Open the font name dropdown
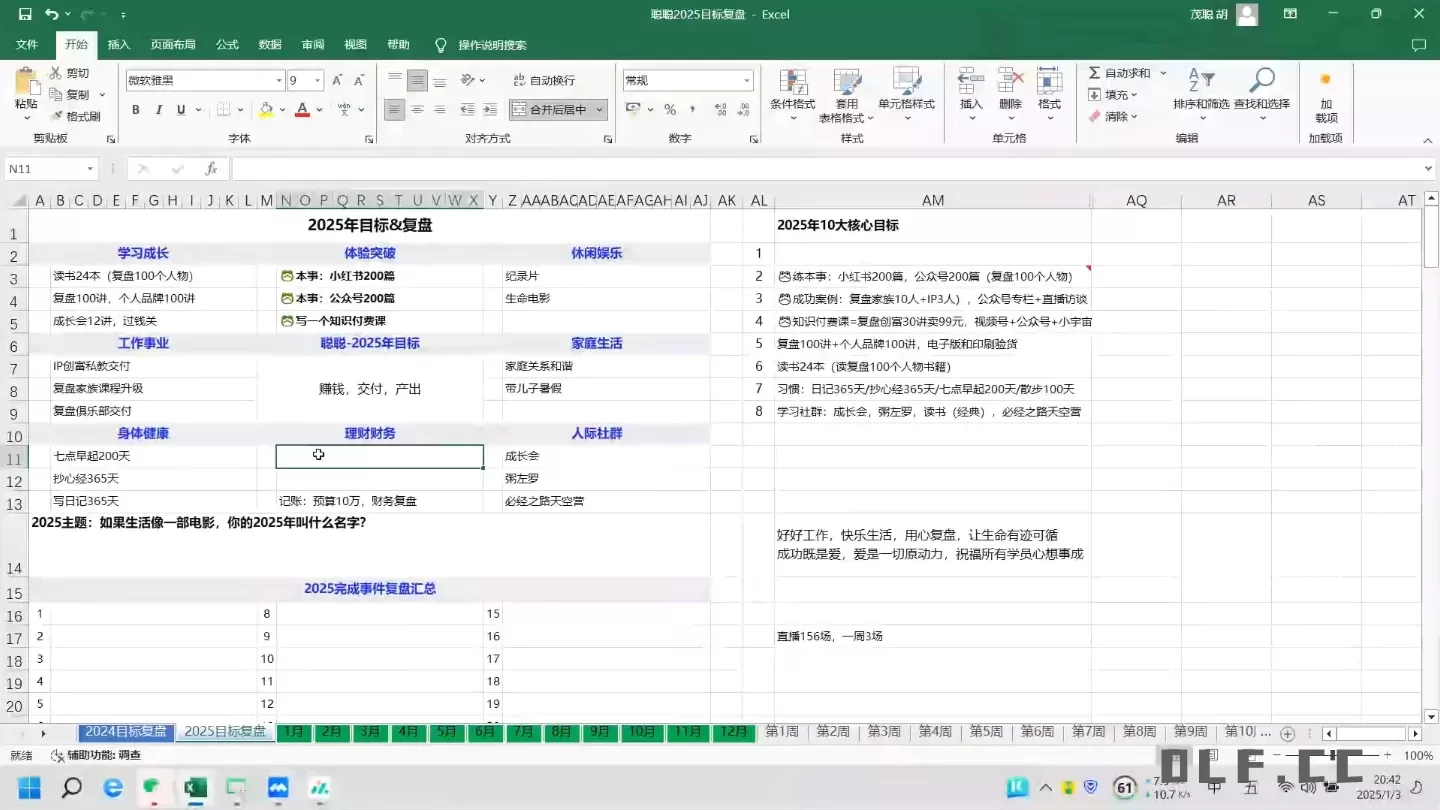 tap(281, 79)
